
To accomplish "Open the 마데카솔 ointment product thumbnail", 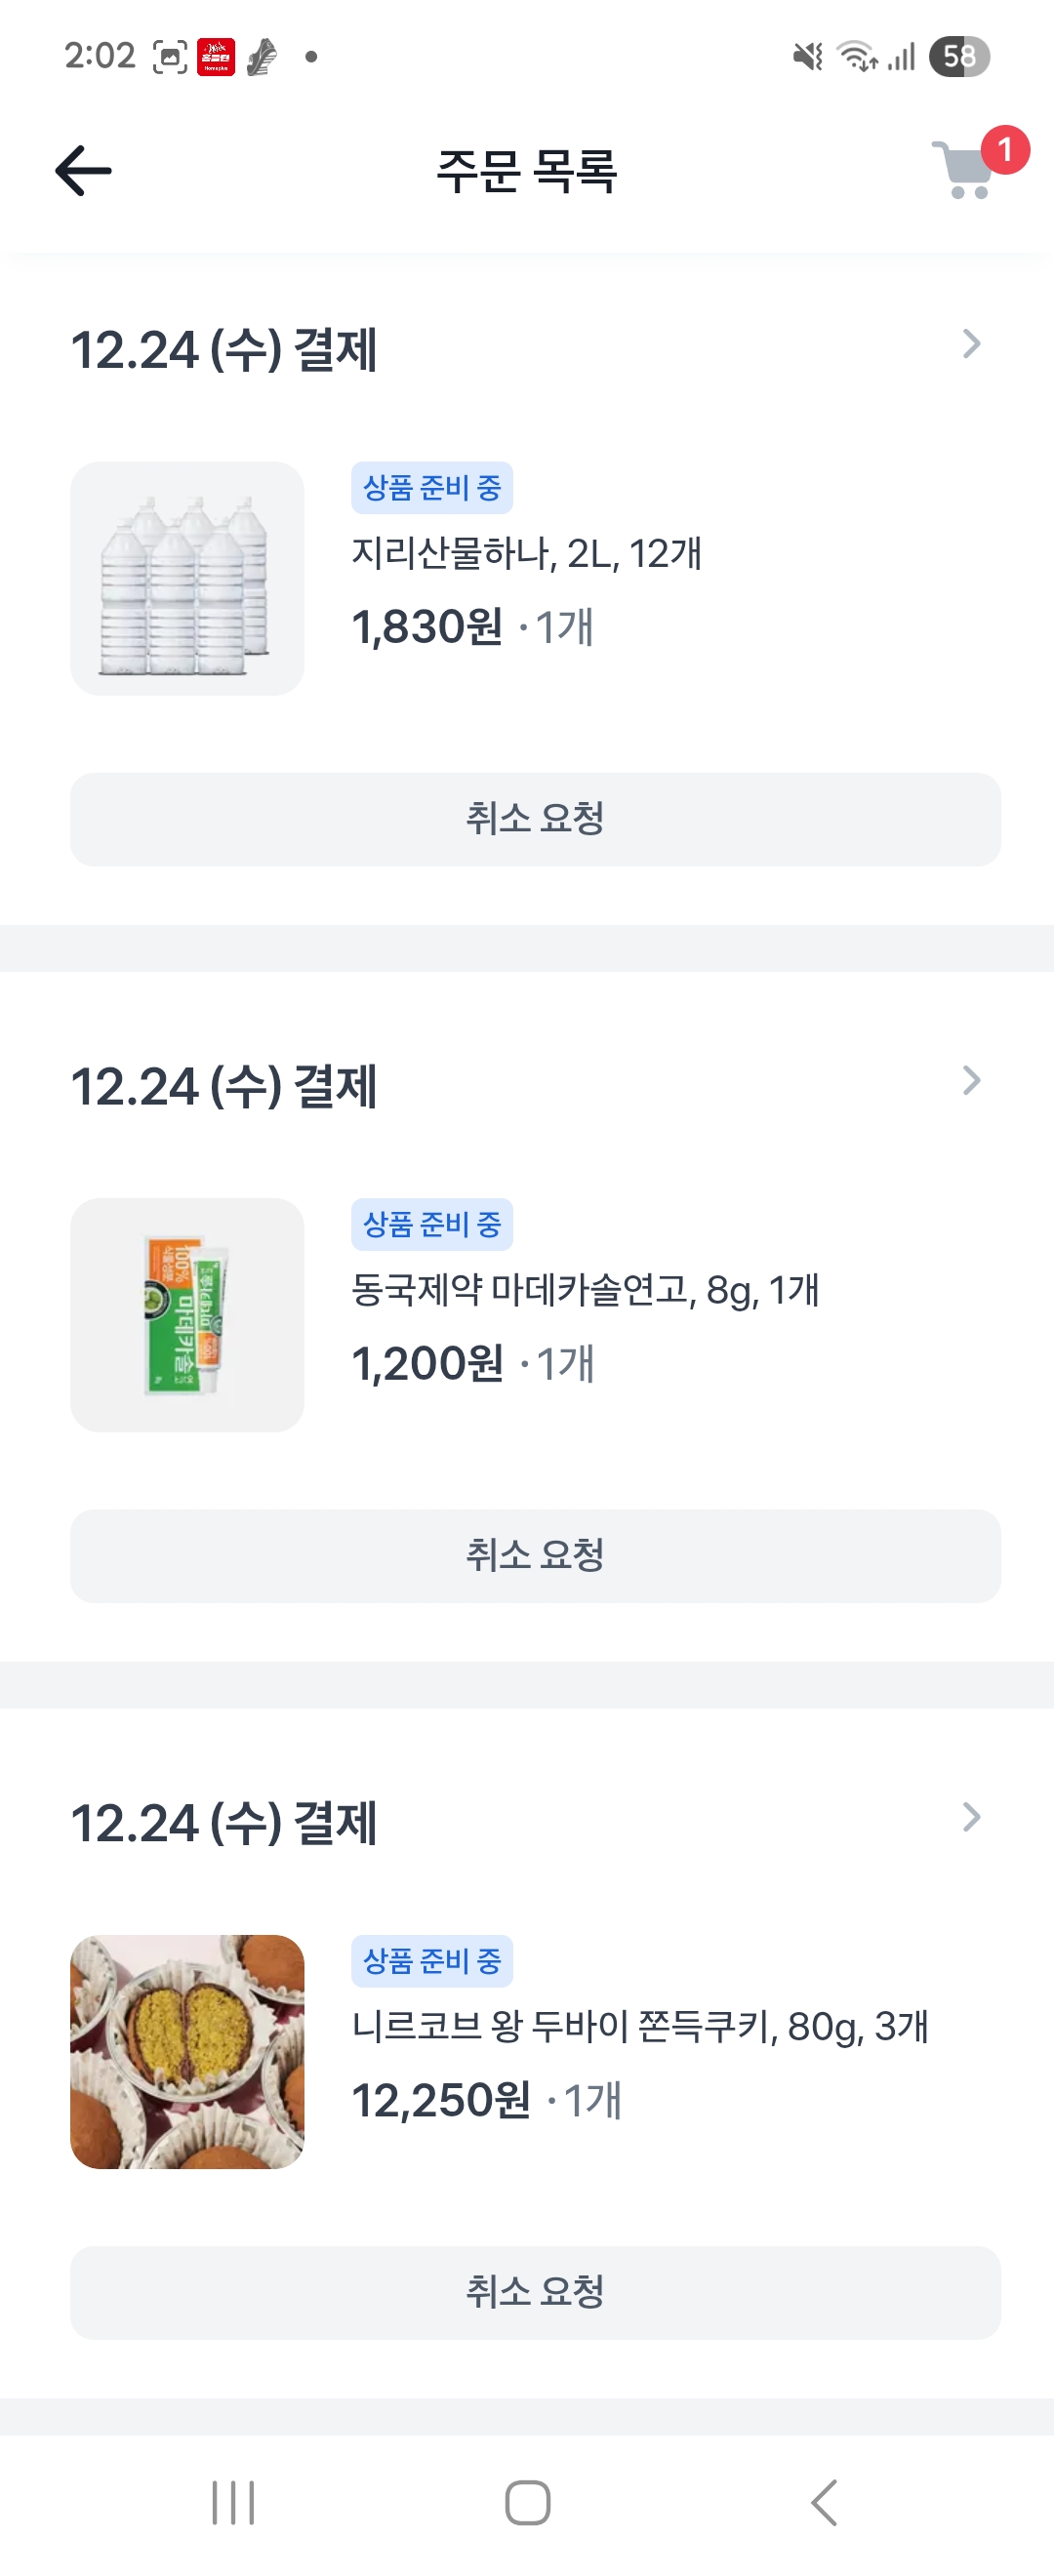I will [x=187, y=1315].
